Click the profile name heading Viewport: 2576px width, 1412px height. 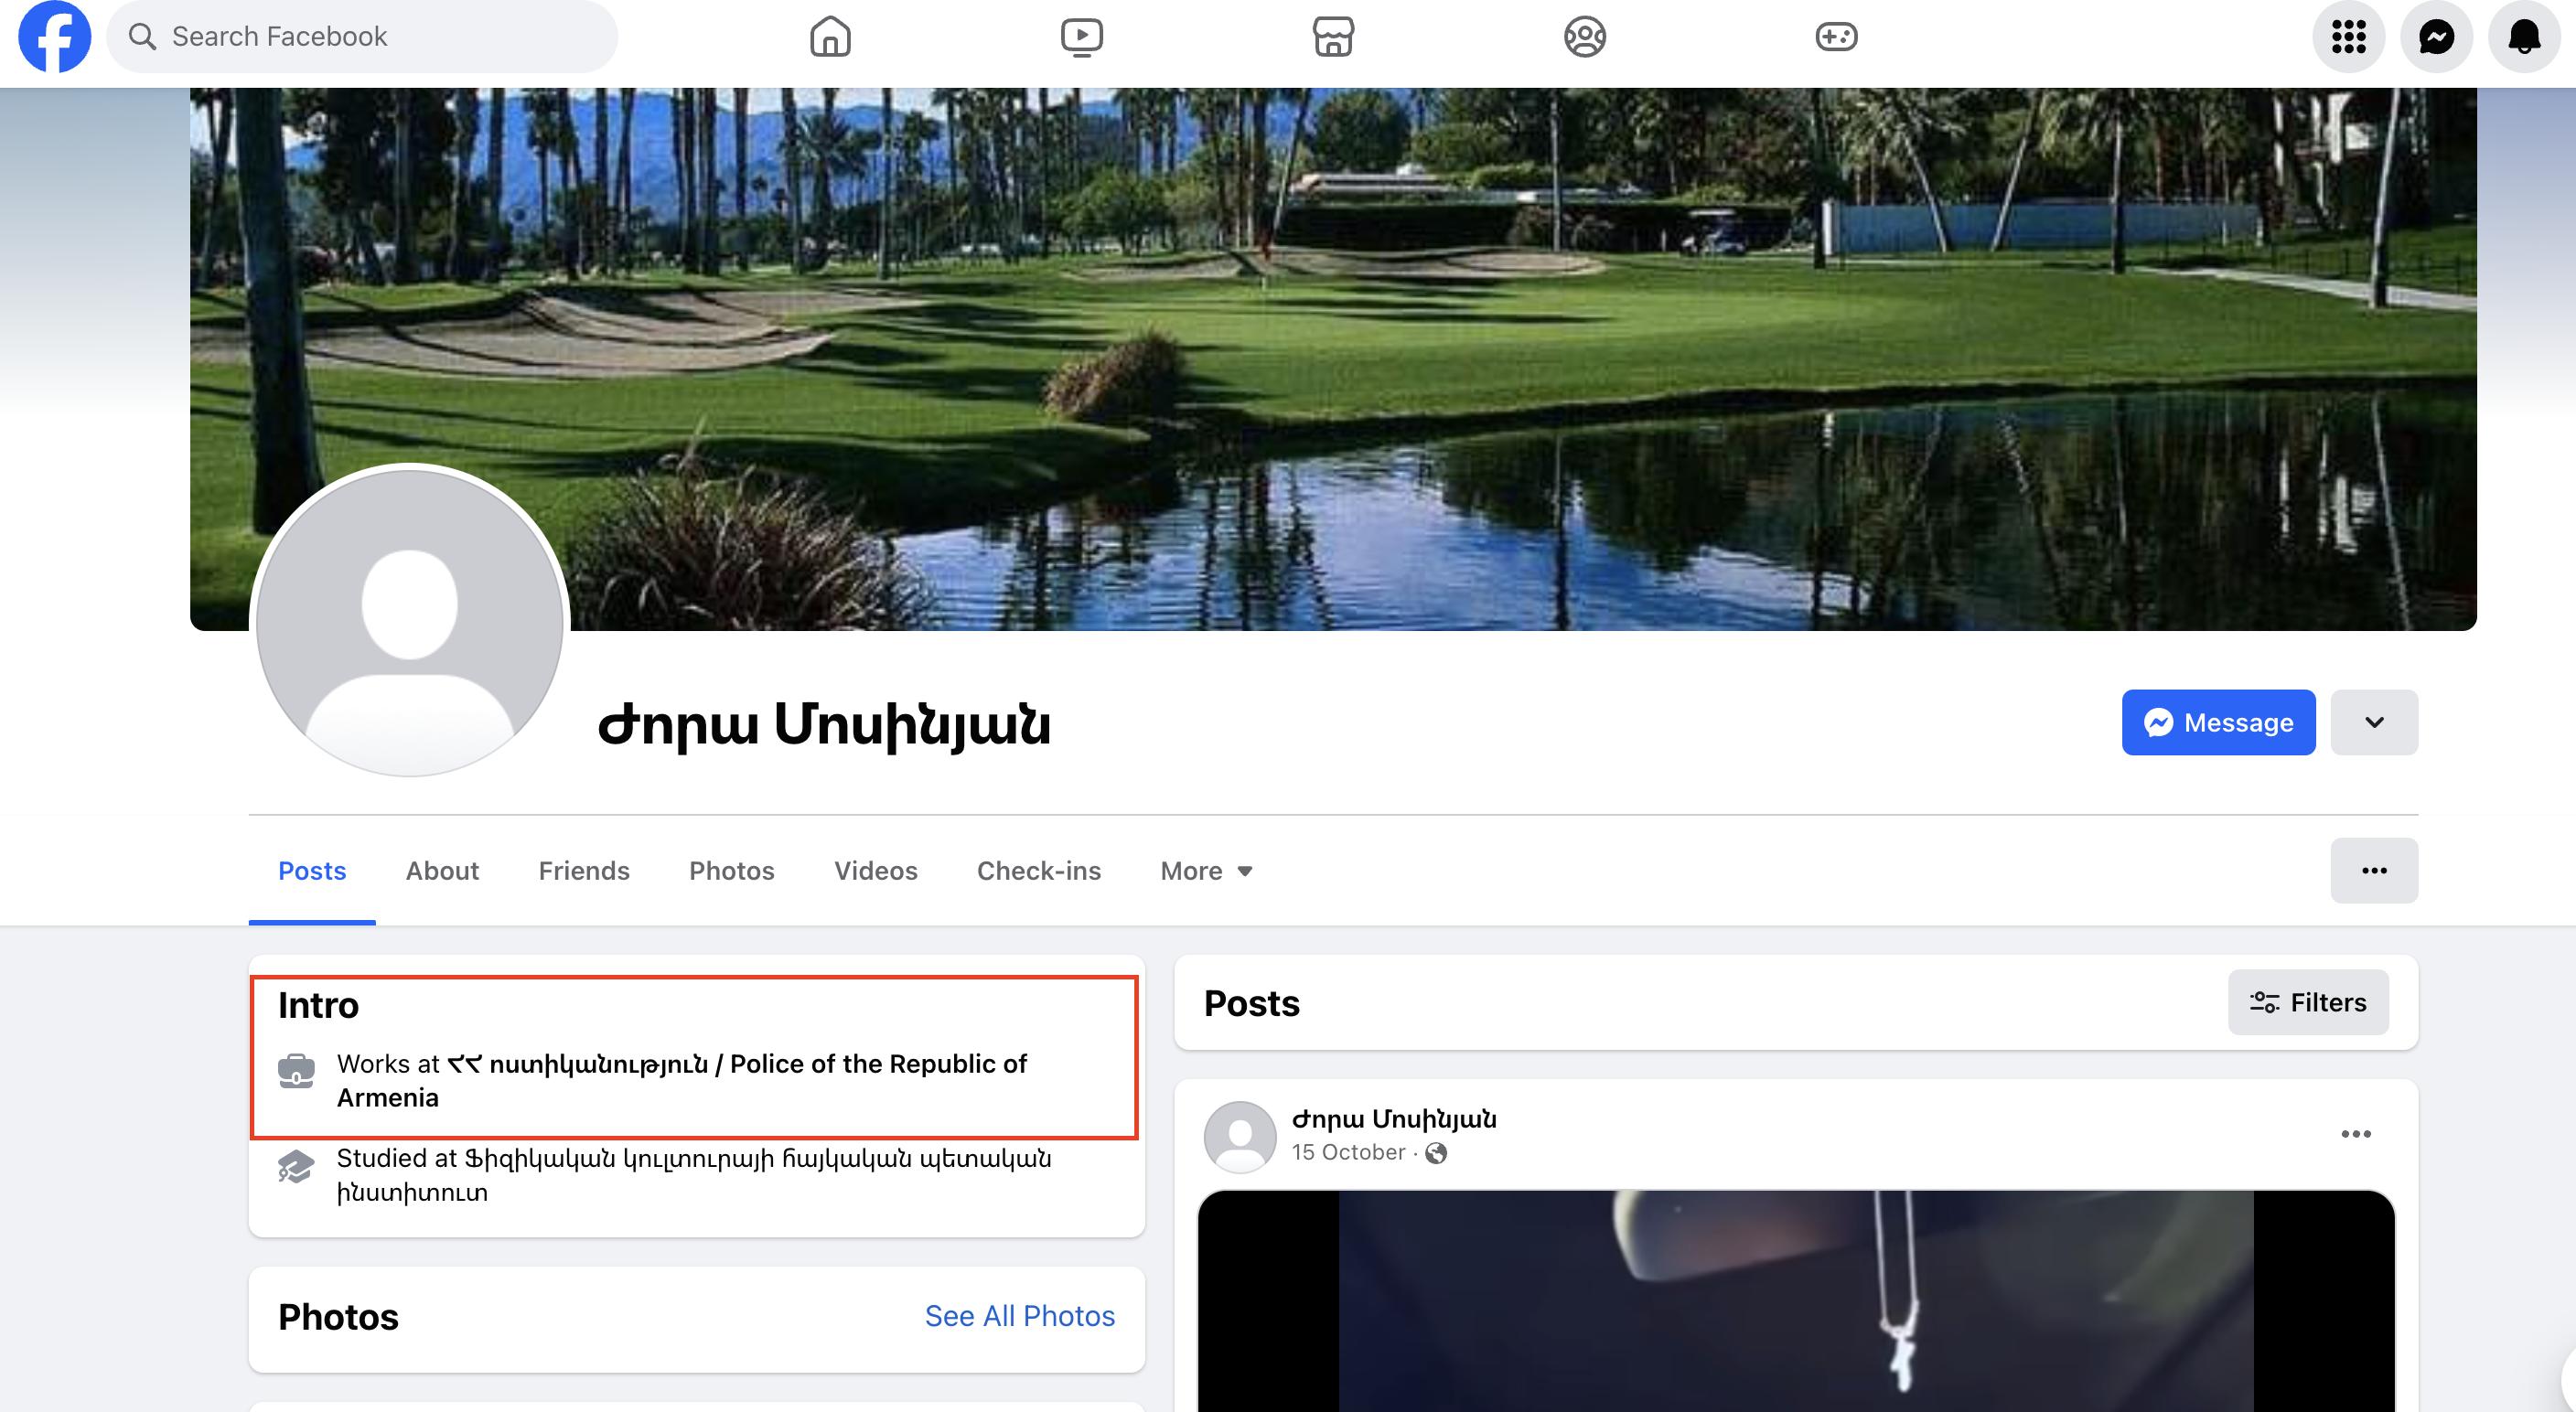(x=824, y=725)
